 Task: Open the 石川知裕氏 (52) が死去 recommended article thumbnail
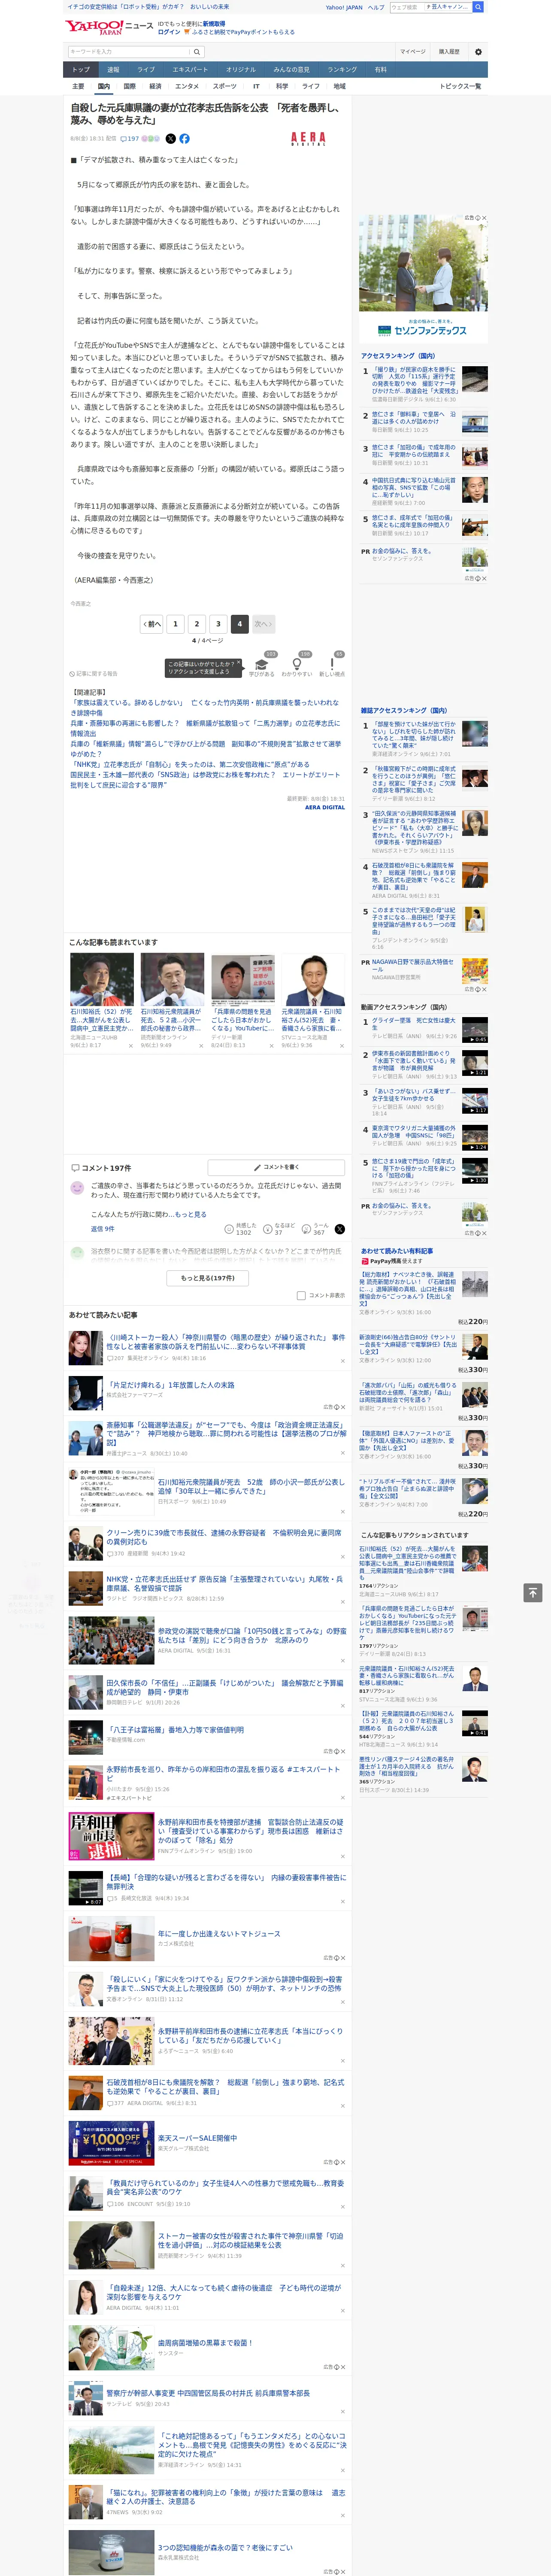click(x=102, y=979)
